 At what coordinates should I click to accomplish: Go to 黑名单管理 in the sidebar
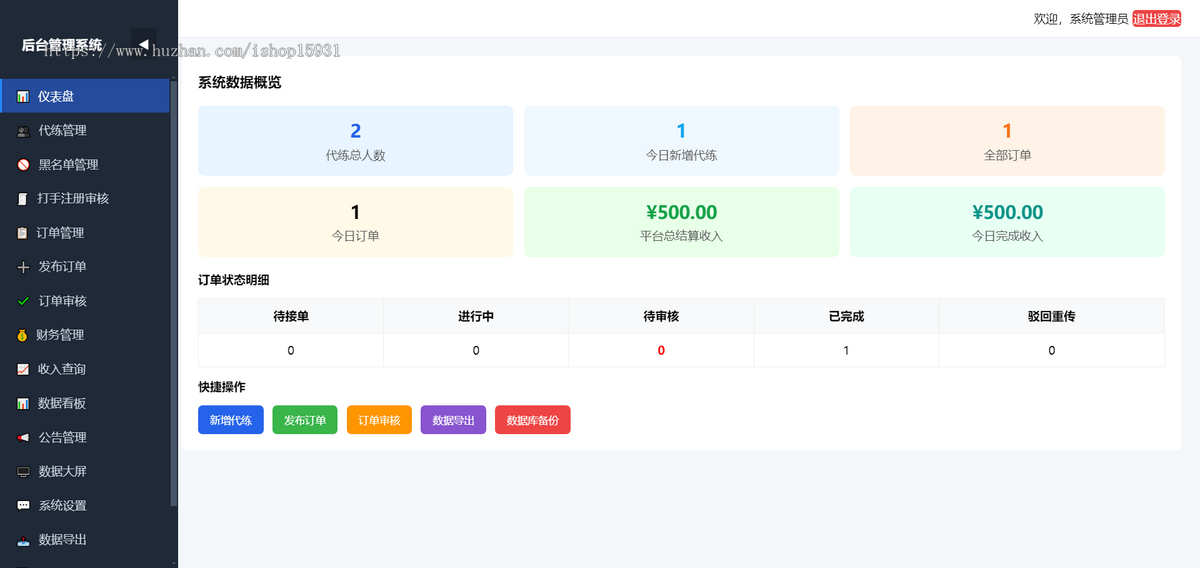pyautogui.click(x=85, y=164)
